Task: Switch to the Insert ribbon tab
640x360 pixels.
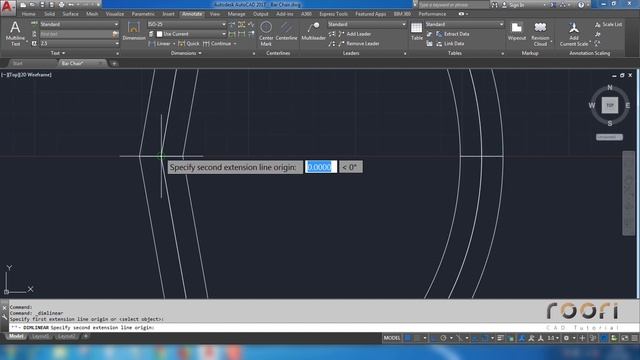Action: [168, 14]
